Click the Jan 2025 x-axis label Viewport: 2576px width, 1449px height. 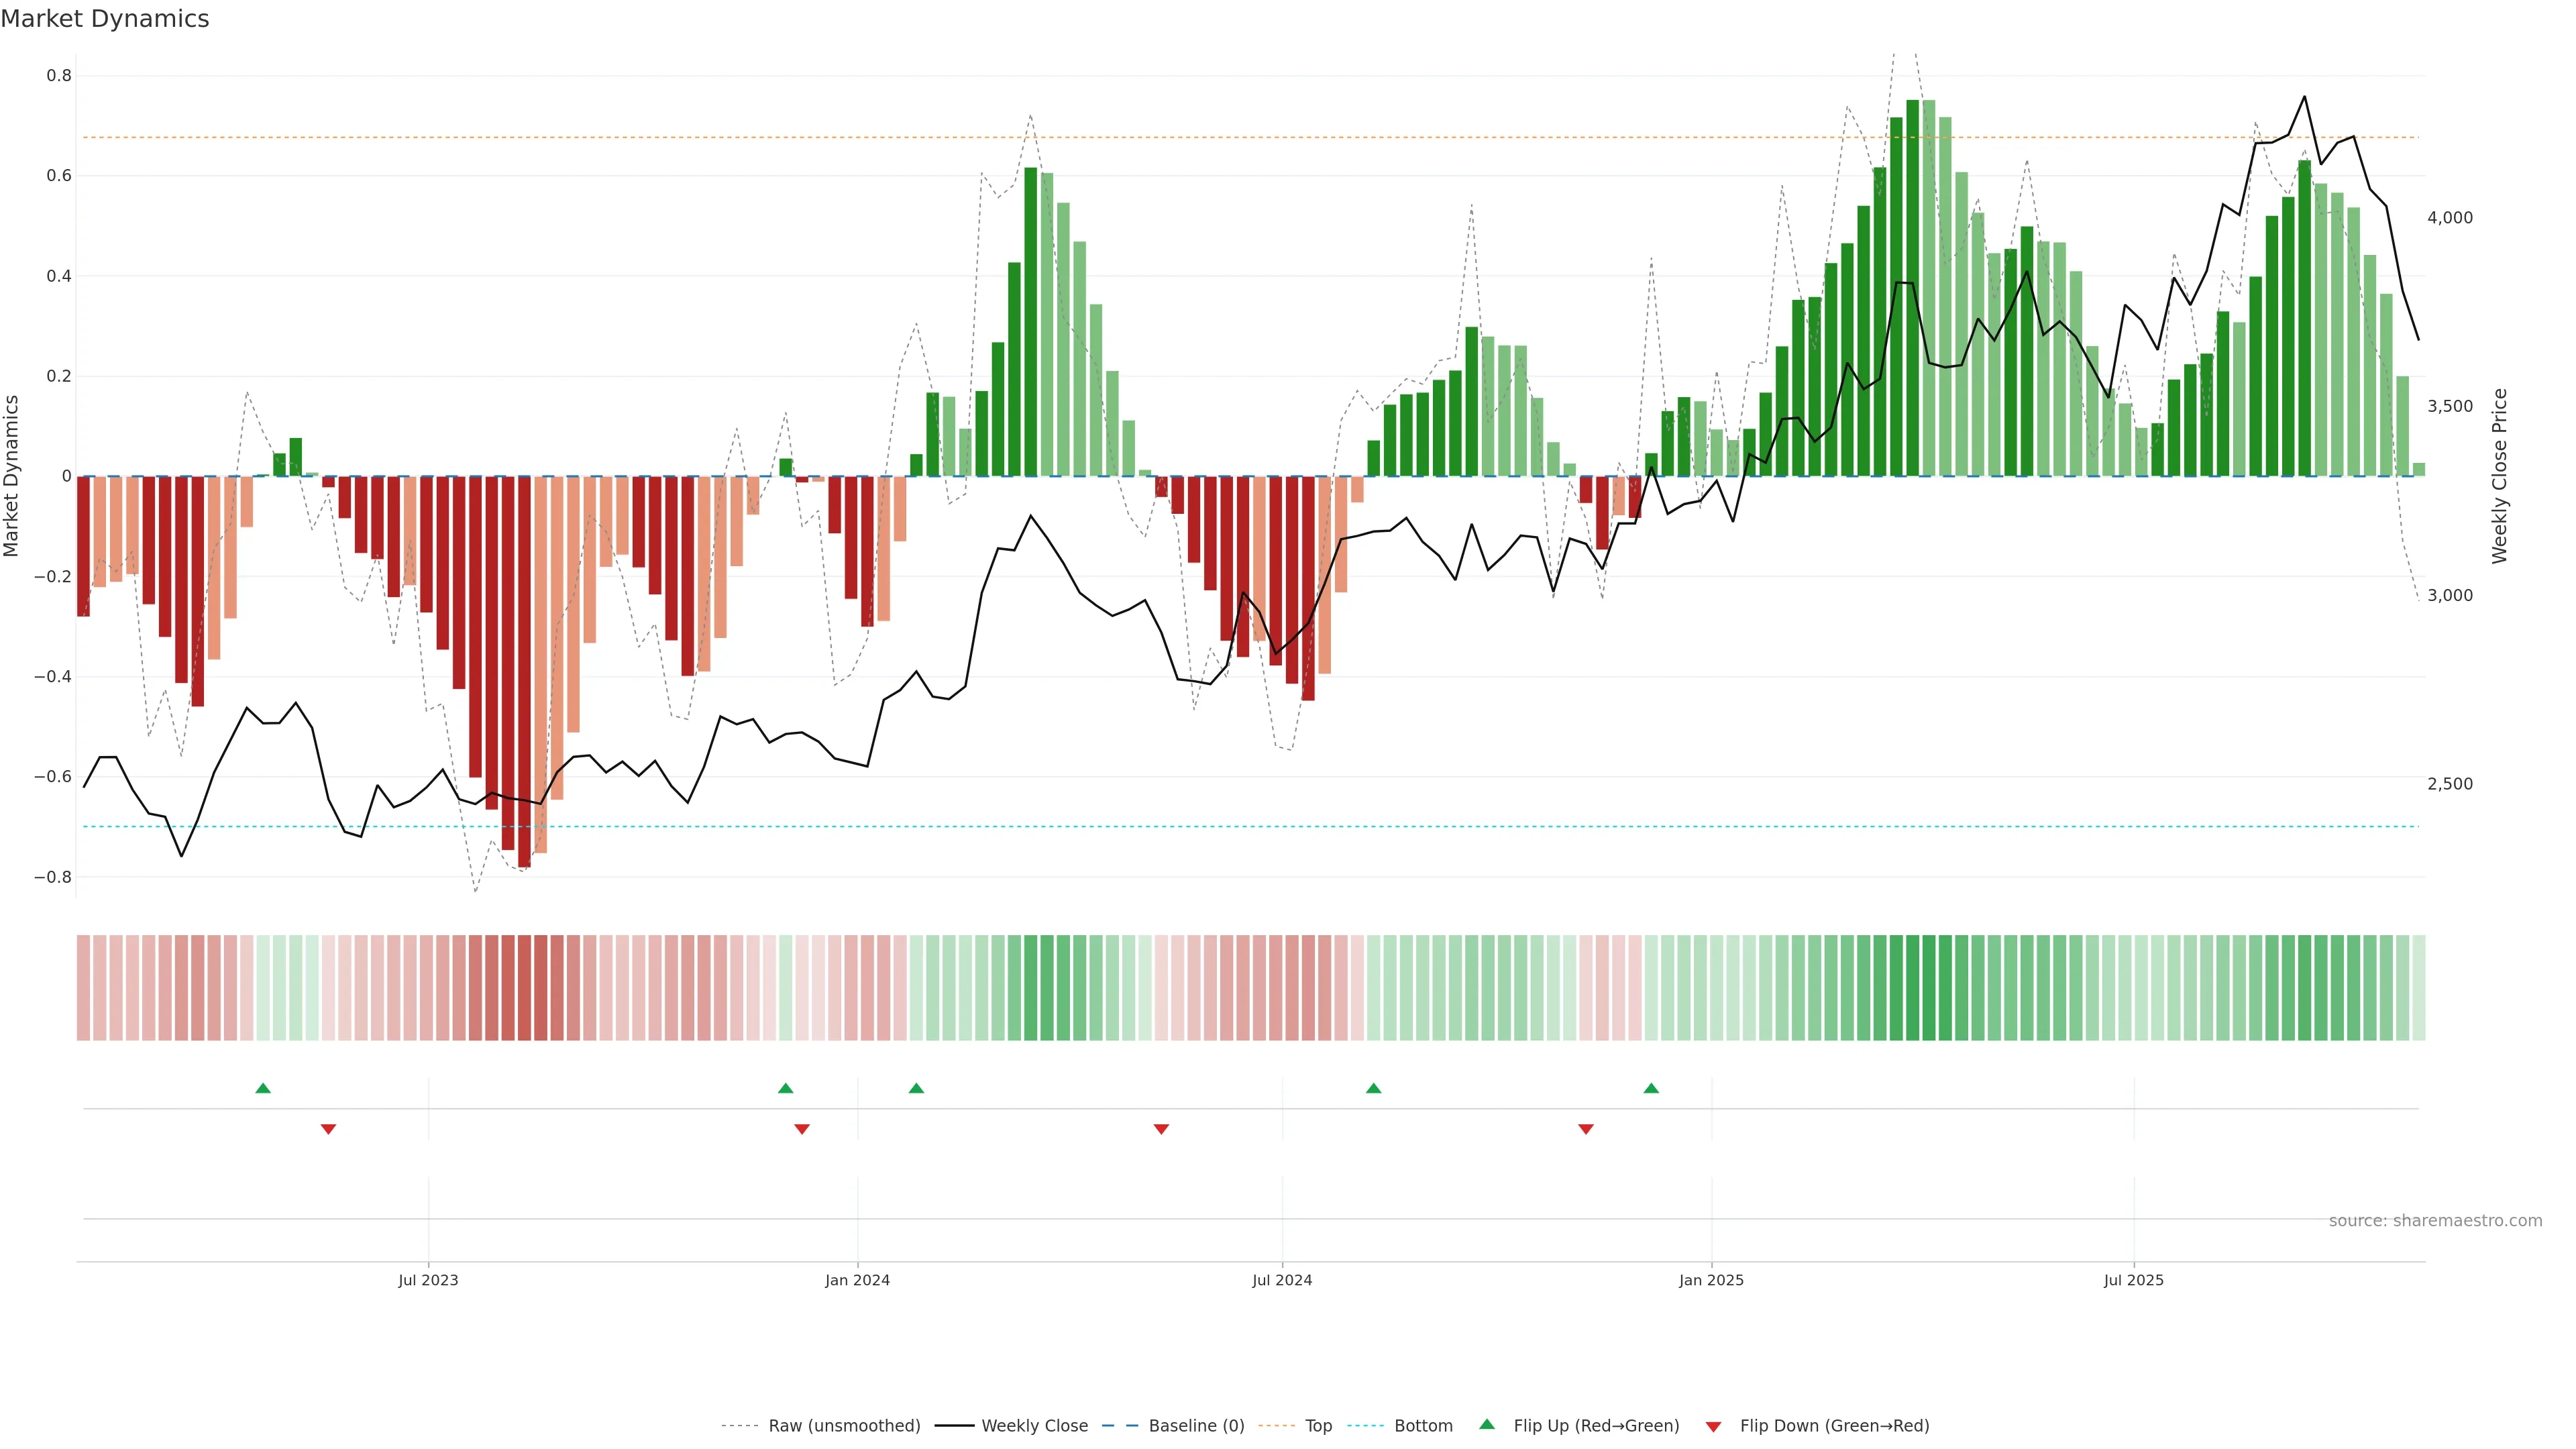pos(1711,1280)
